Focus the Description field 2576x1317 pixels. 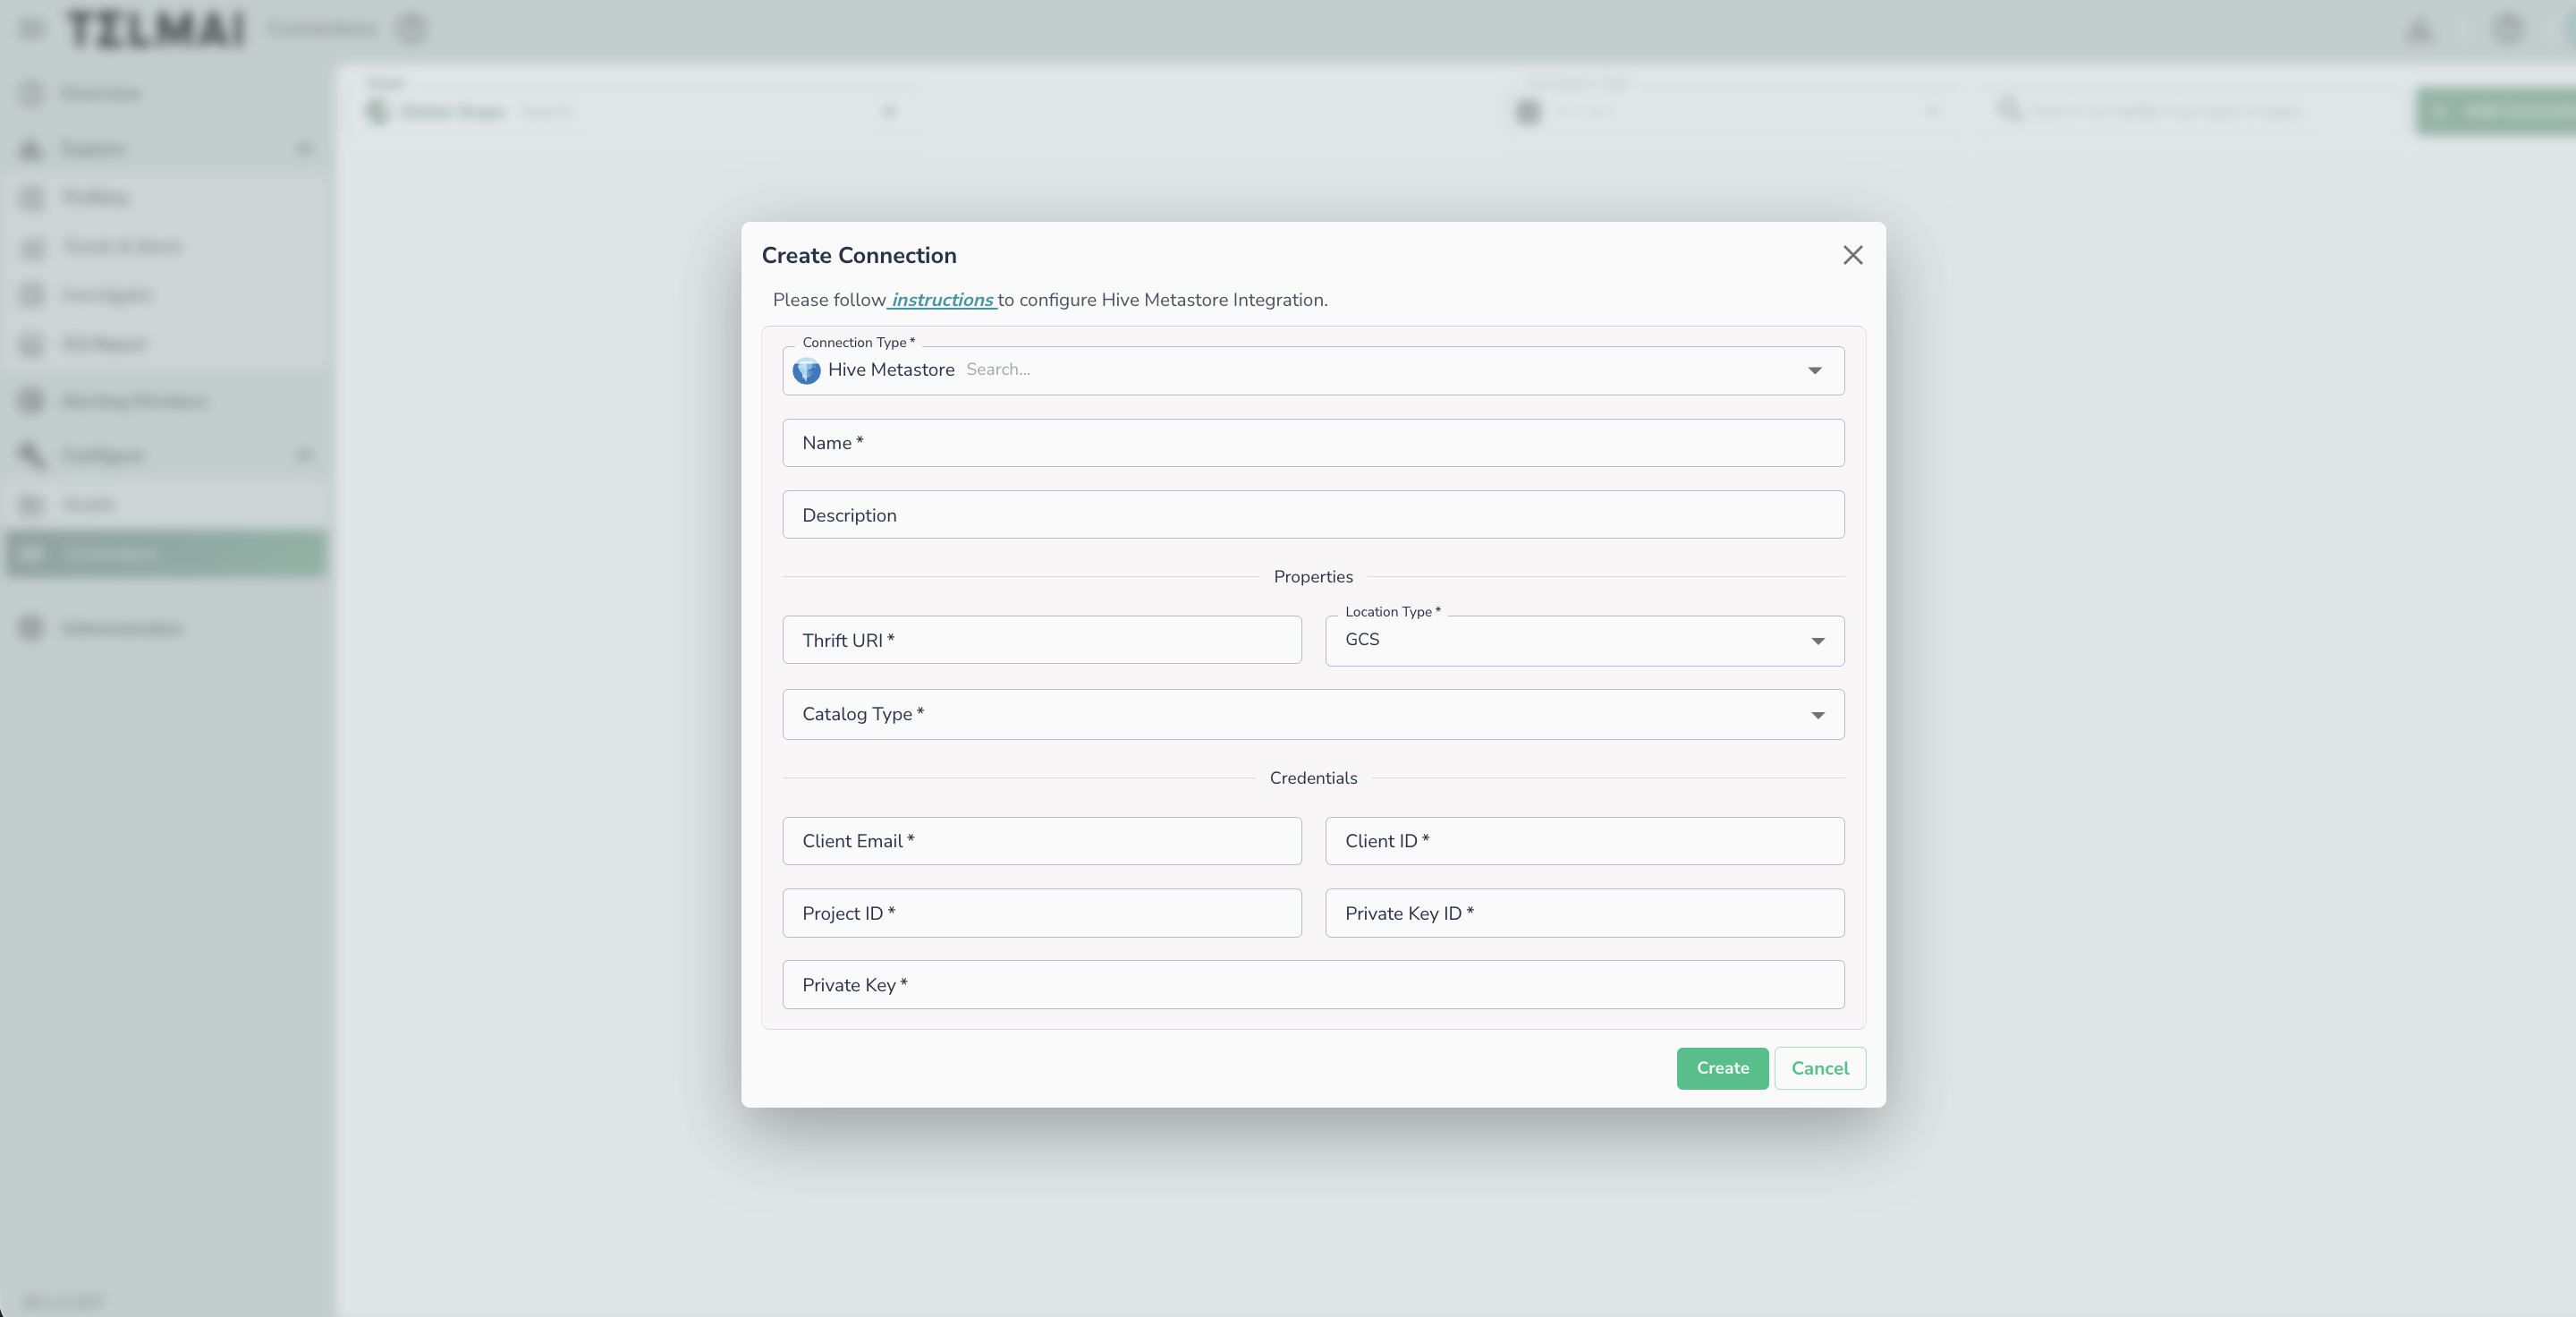pyautogui.click(x=1313, y=515)
